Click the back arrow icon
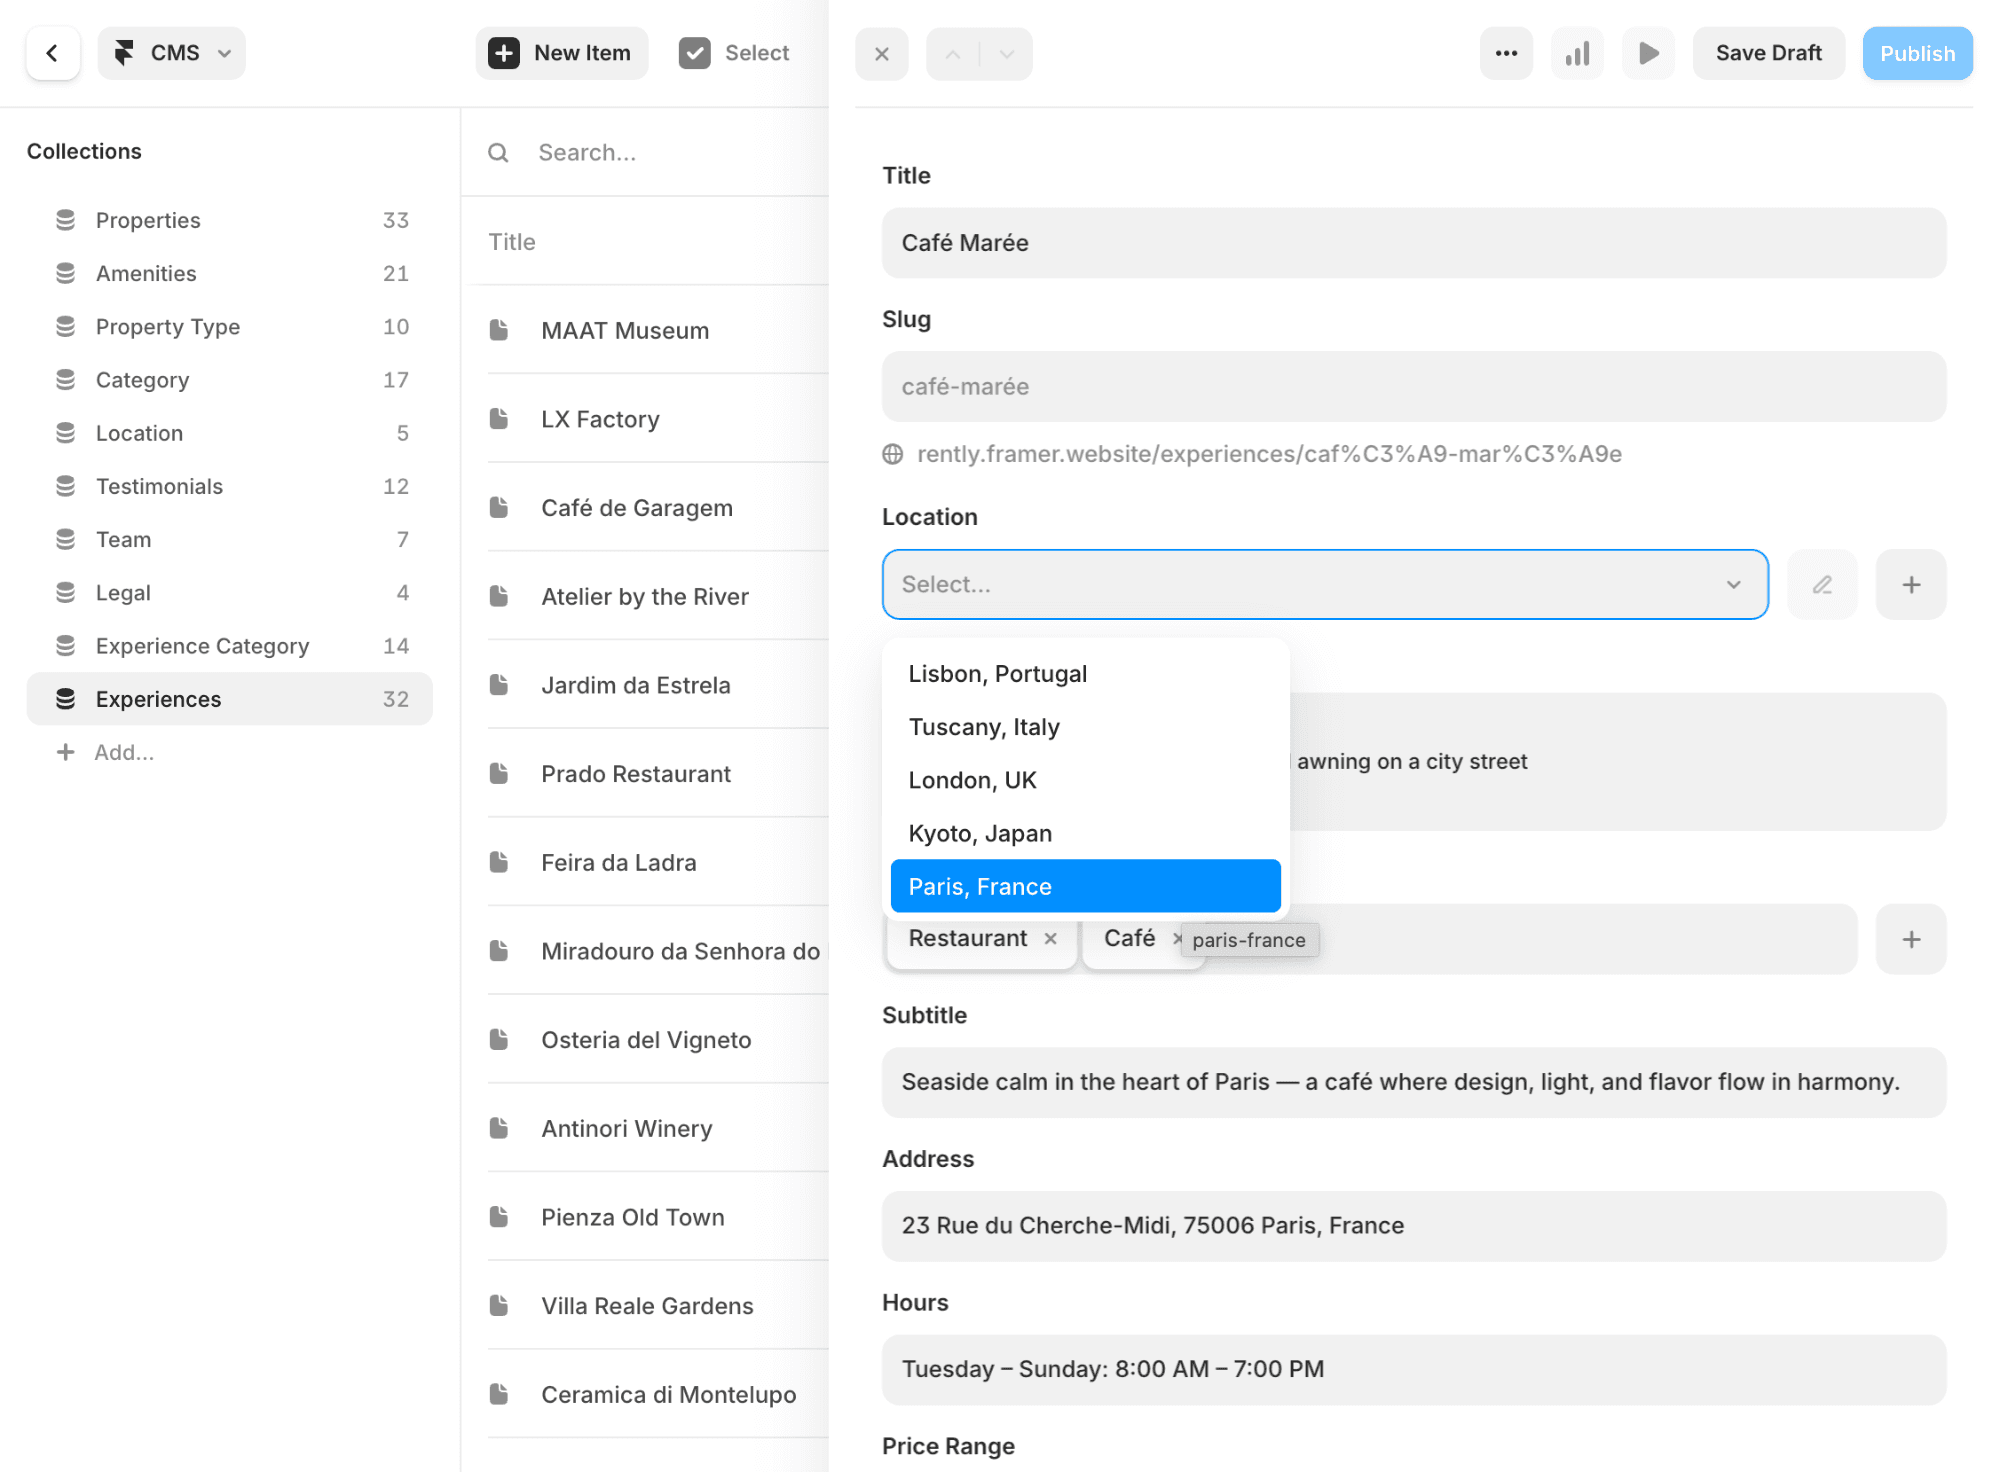The width and height of the screenshot is (2000, 1472). 52,53
